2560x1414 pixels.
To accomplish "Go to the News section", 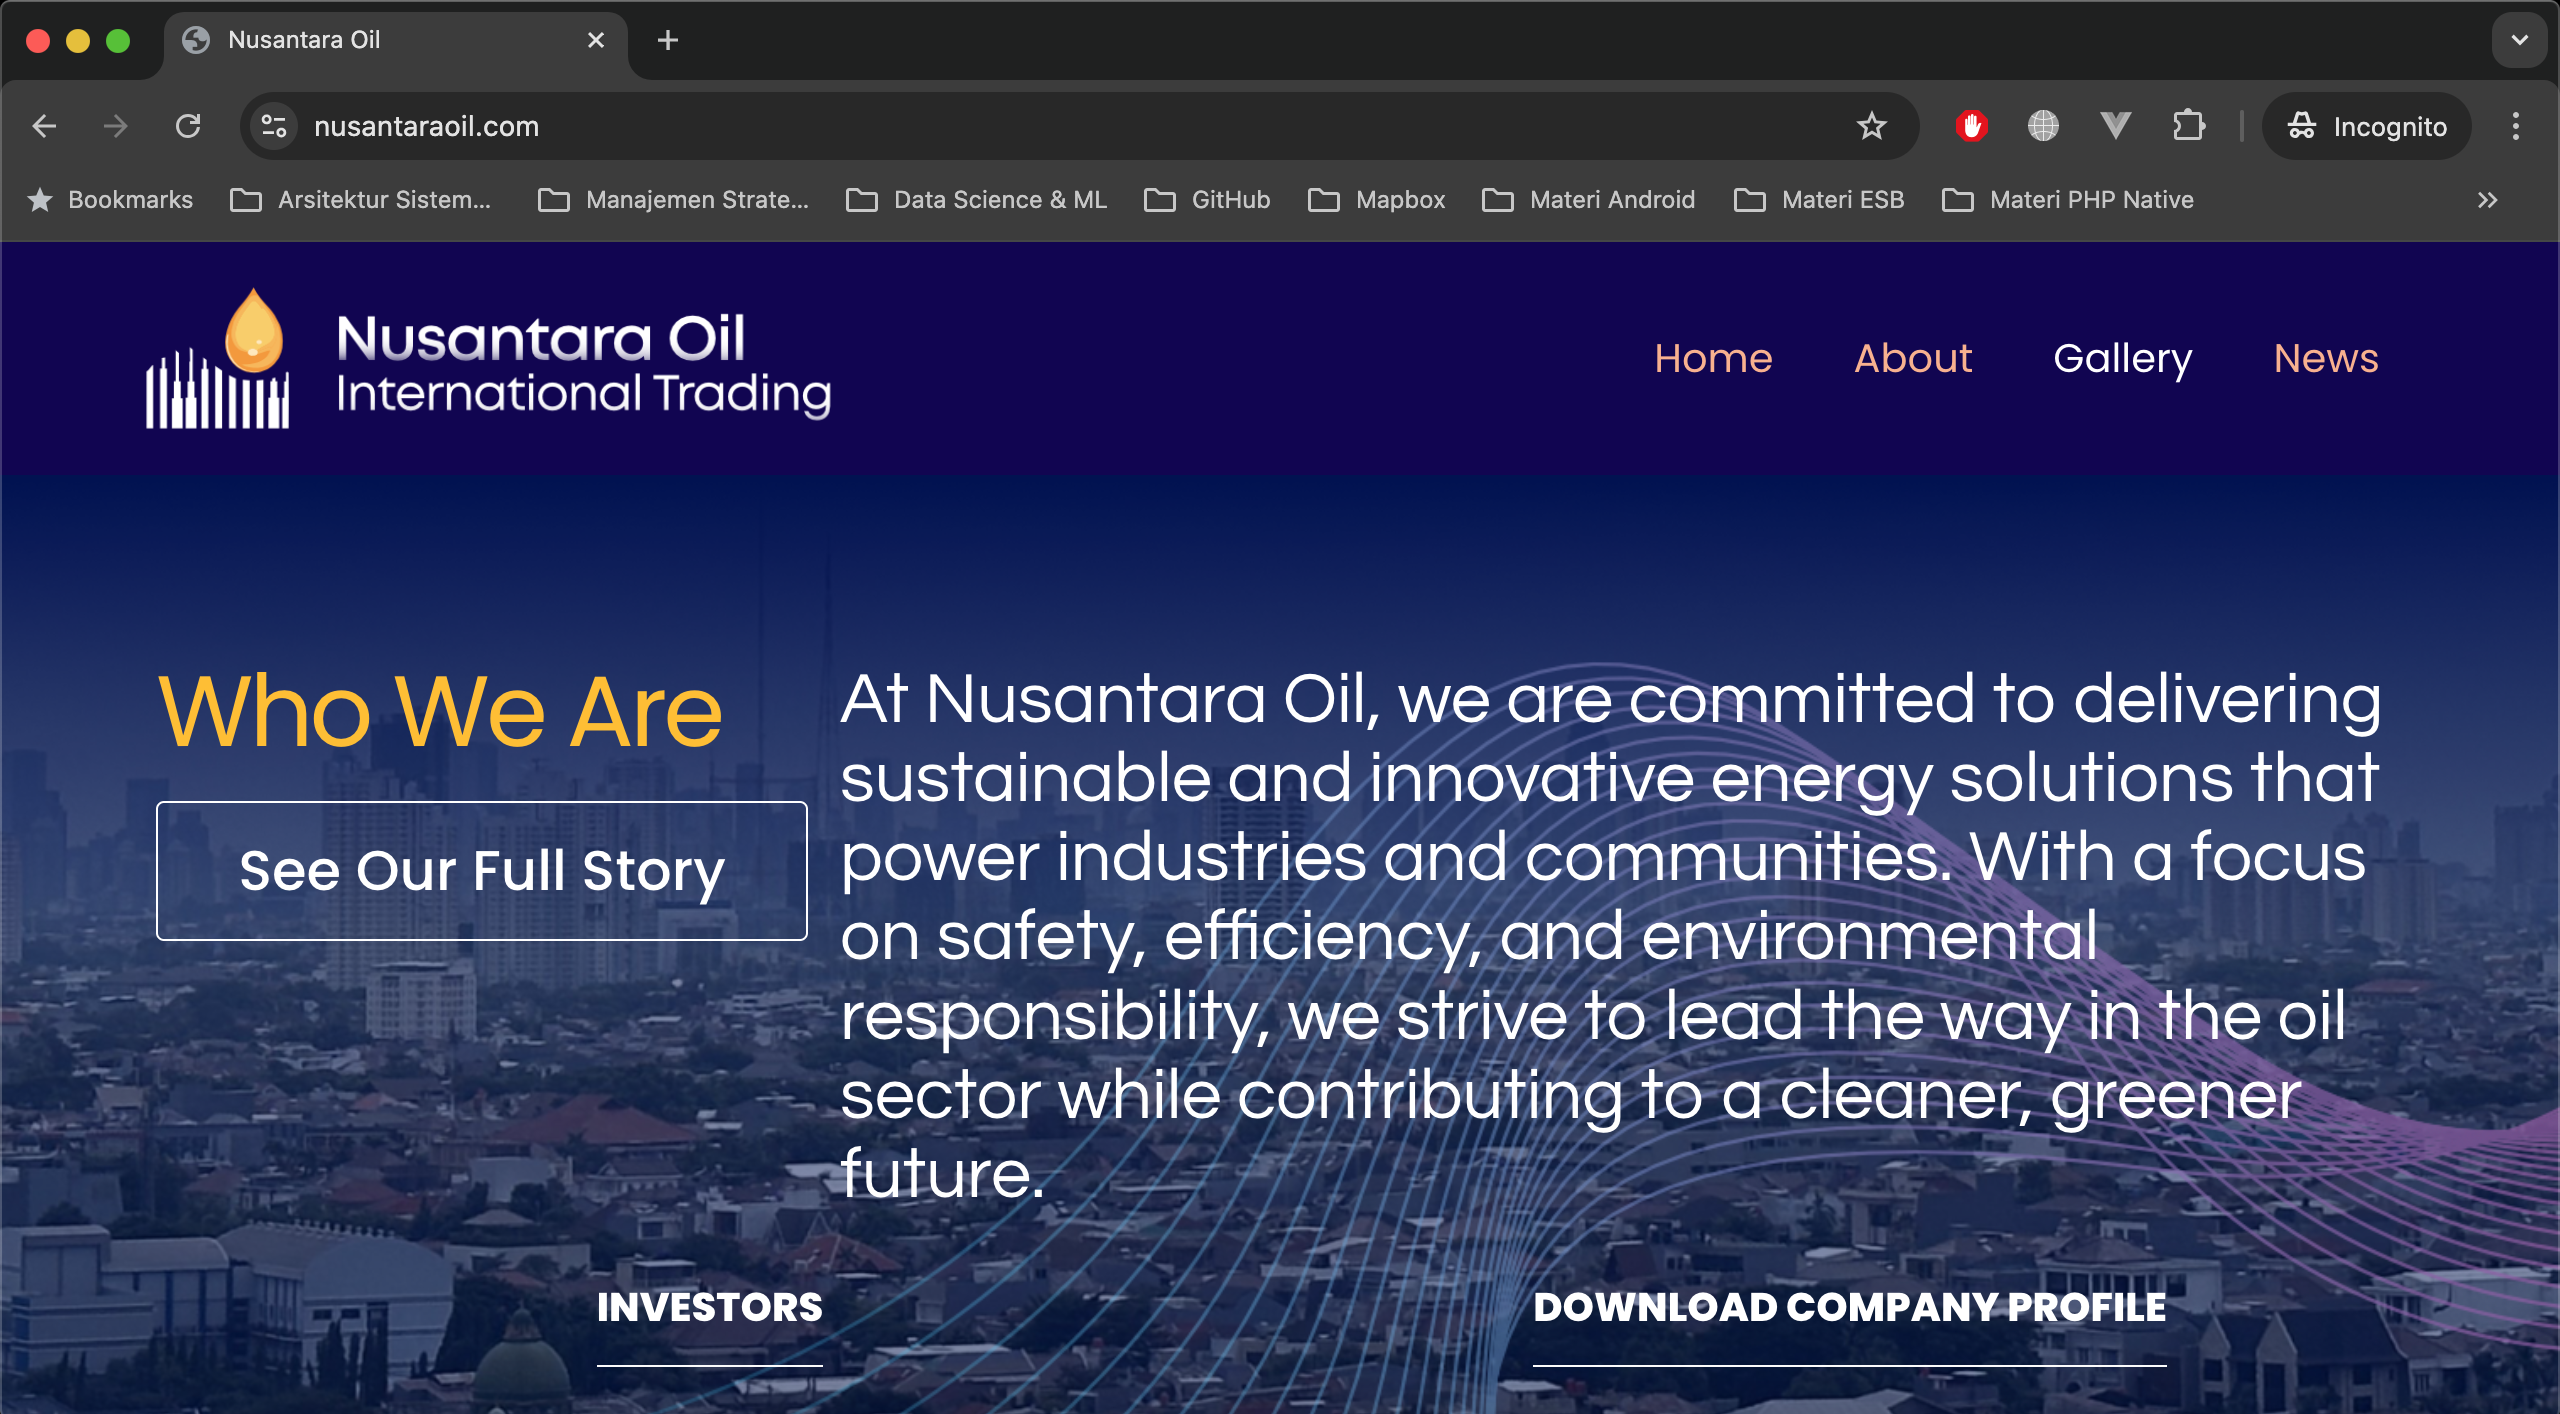I will [x=2326, y=358].
